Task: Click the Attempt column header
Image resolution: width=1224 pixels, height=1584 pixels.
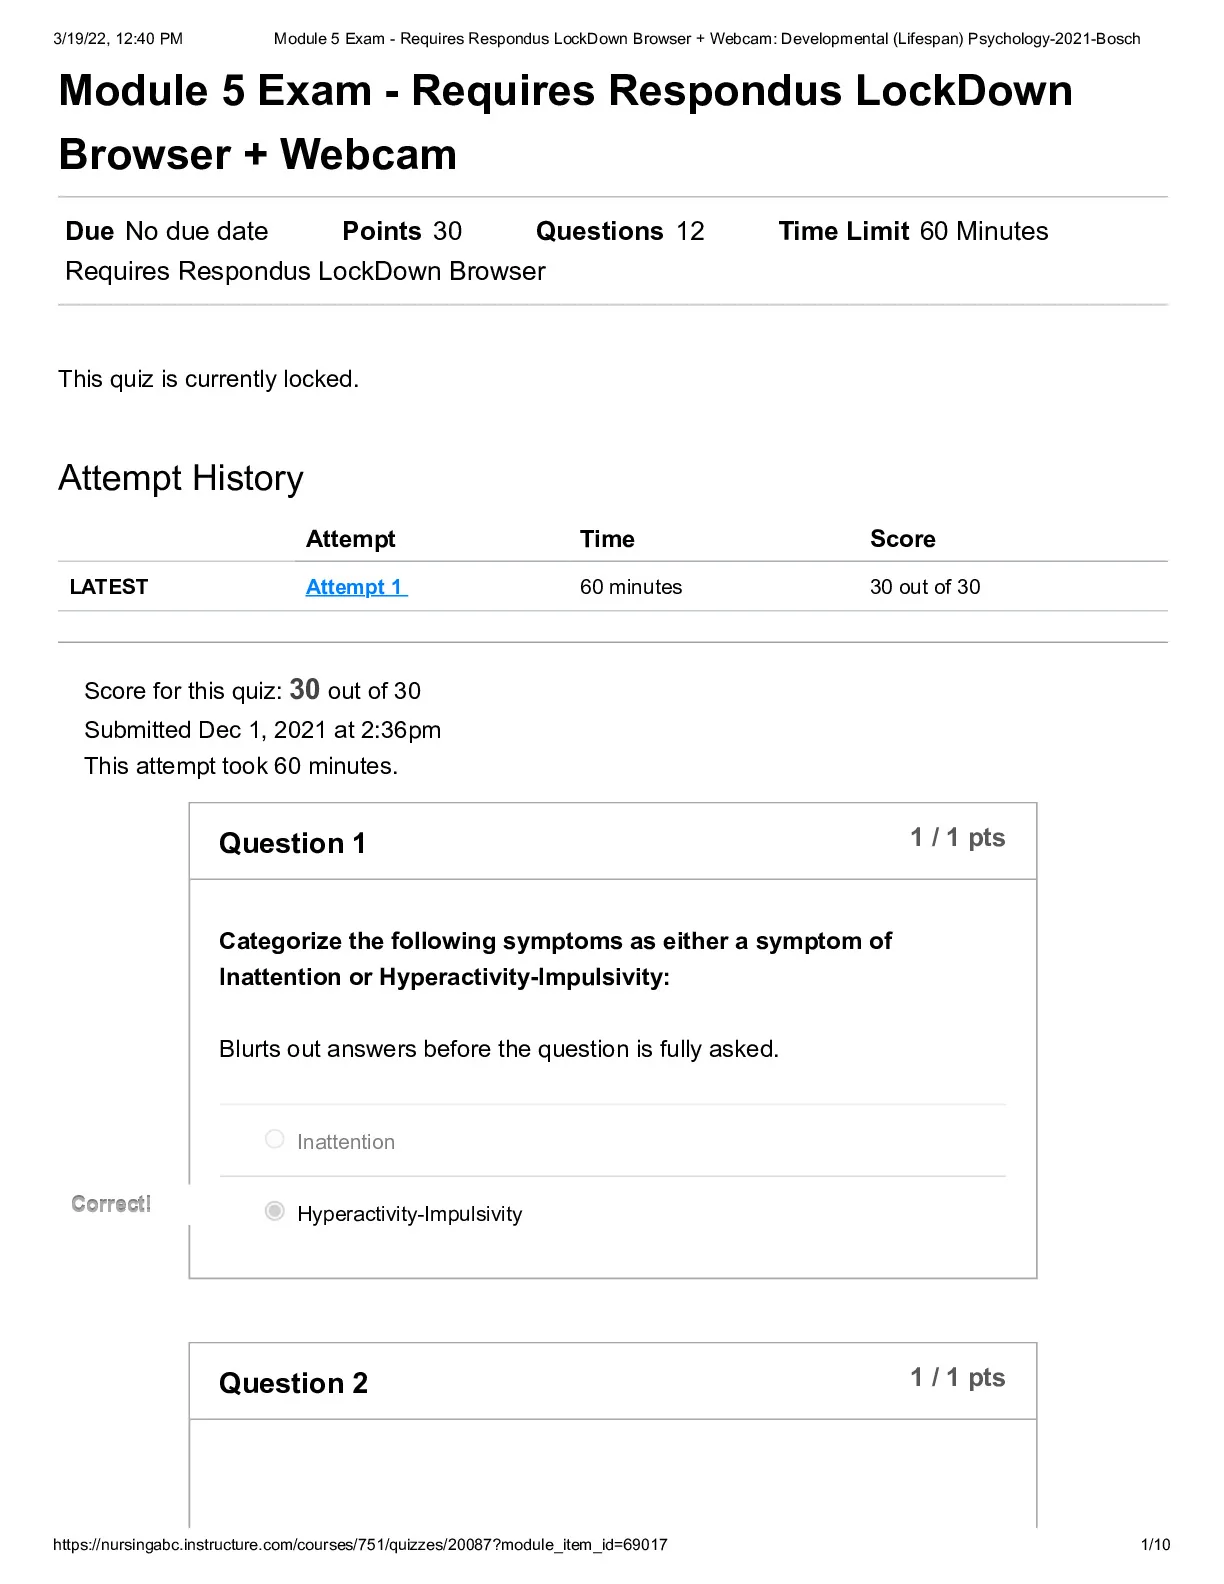Action: (x=351, y=539)
